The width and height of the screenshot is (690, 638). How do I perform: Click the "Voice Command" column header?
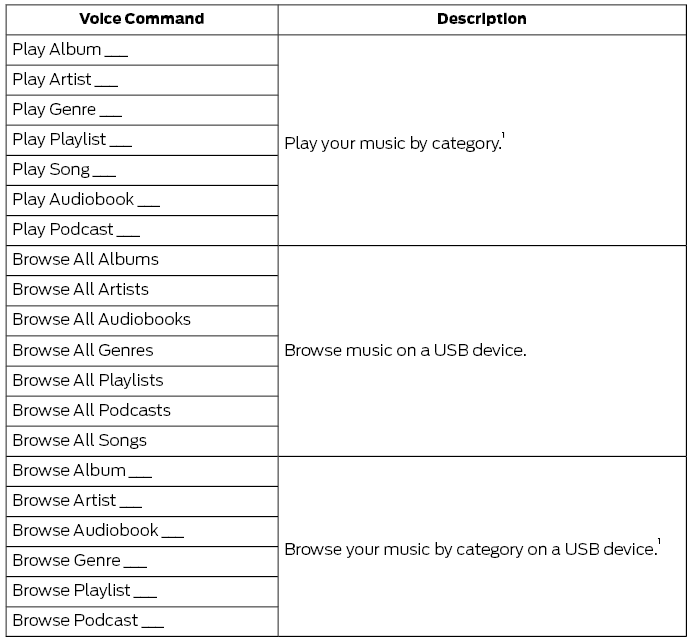(141, 19)
